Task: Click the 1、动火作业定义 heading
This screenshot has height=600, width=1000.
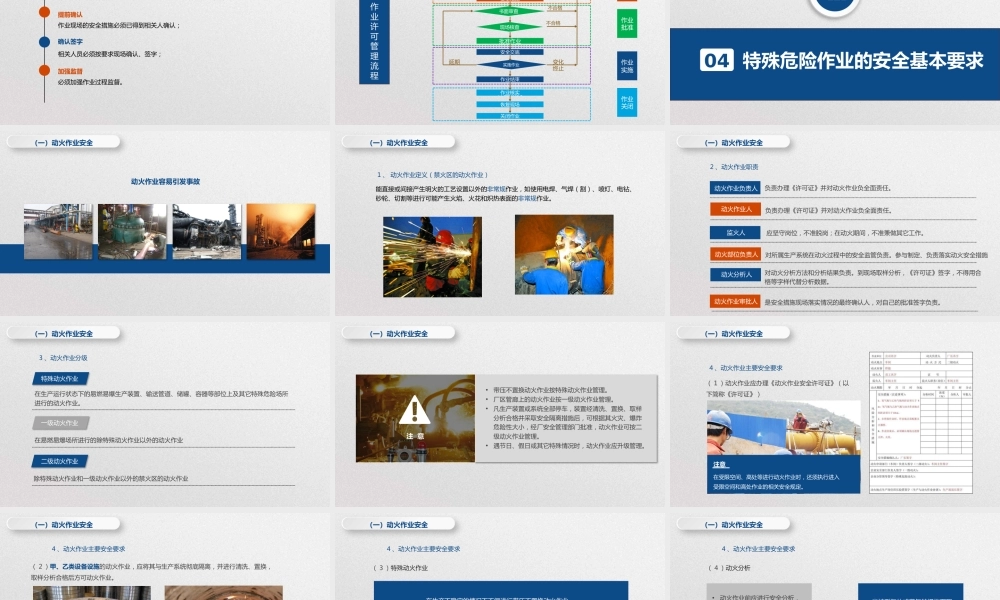Action: (432, 175)
